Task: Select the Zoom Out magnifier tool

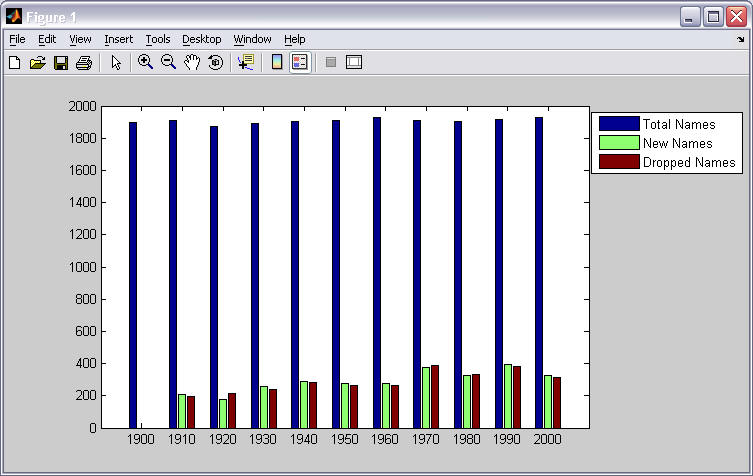Action: tap(168, 62)
